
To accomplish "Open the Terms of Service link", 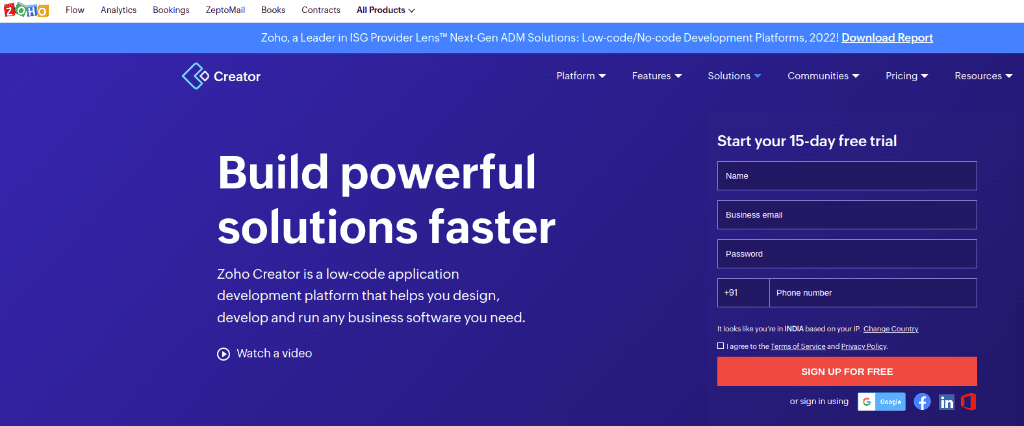I will tap(798, 346).
